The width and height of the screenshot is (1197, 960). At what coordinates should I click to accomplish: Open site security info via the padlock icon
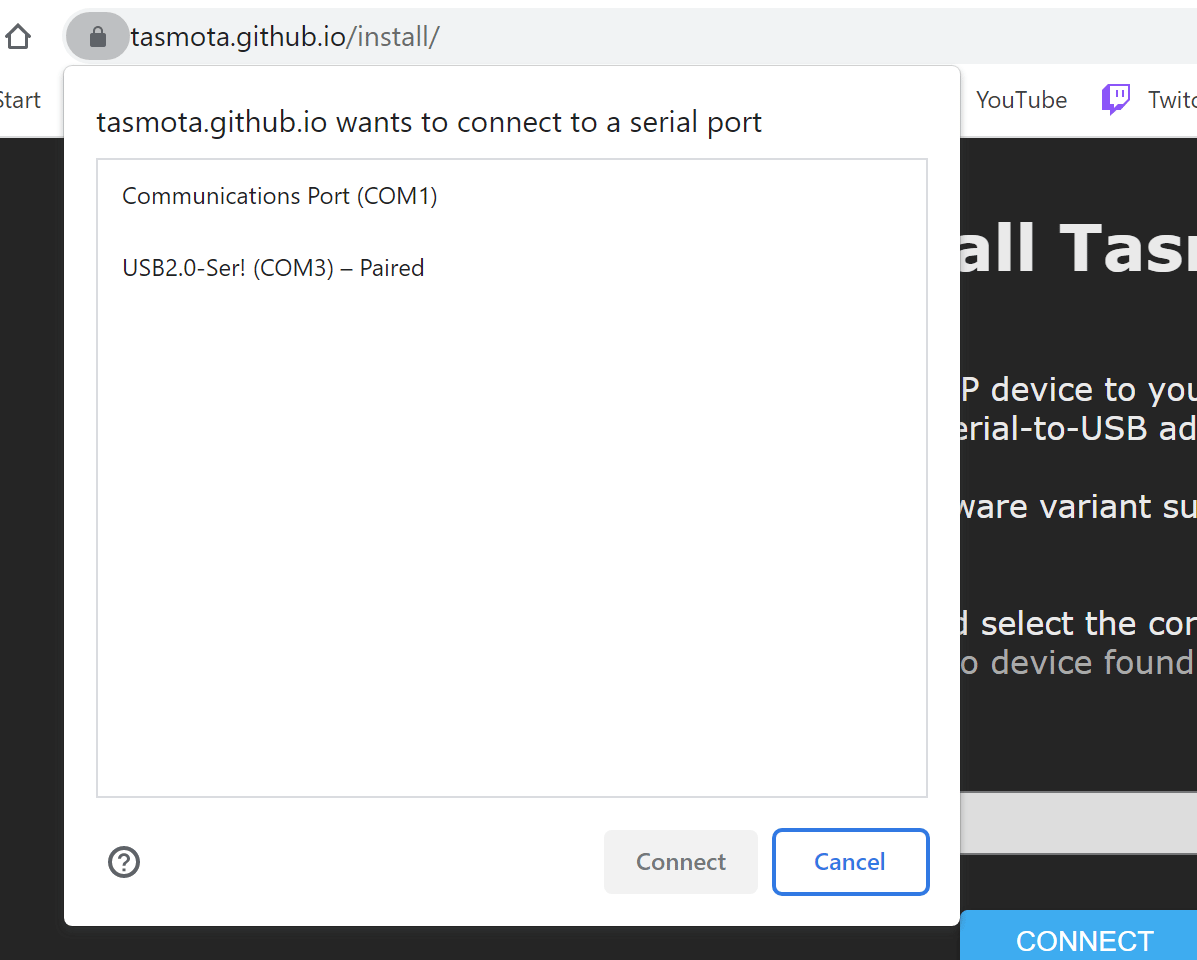tap(97, 36)
